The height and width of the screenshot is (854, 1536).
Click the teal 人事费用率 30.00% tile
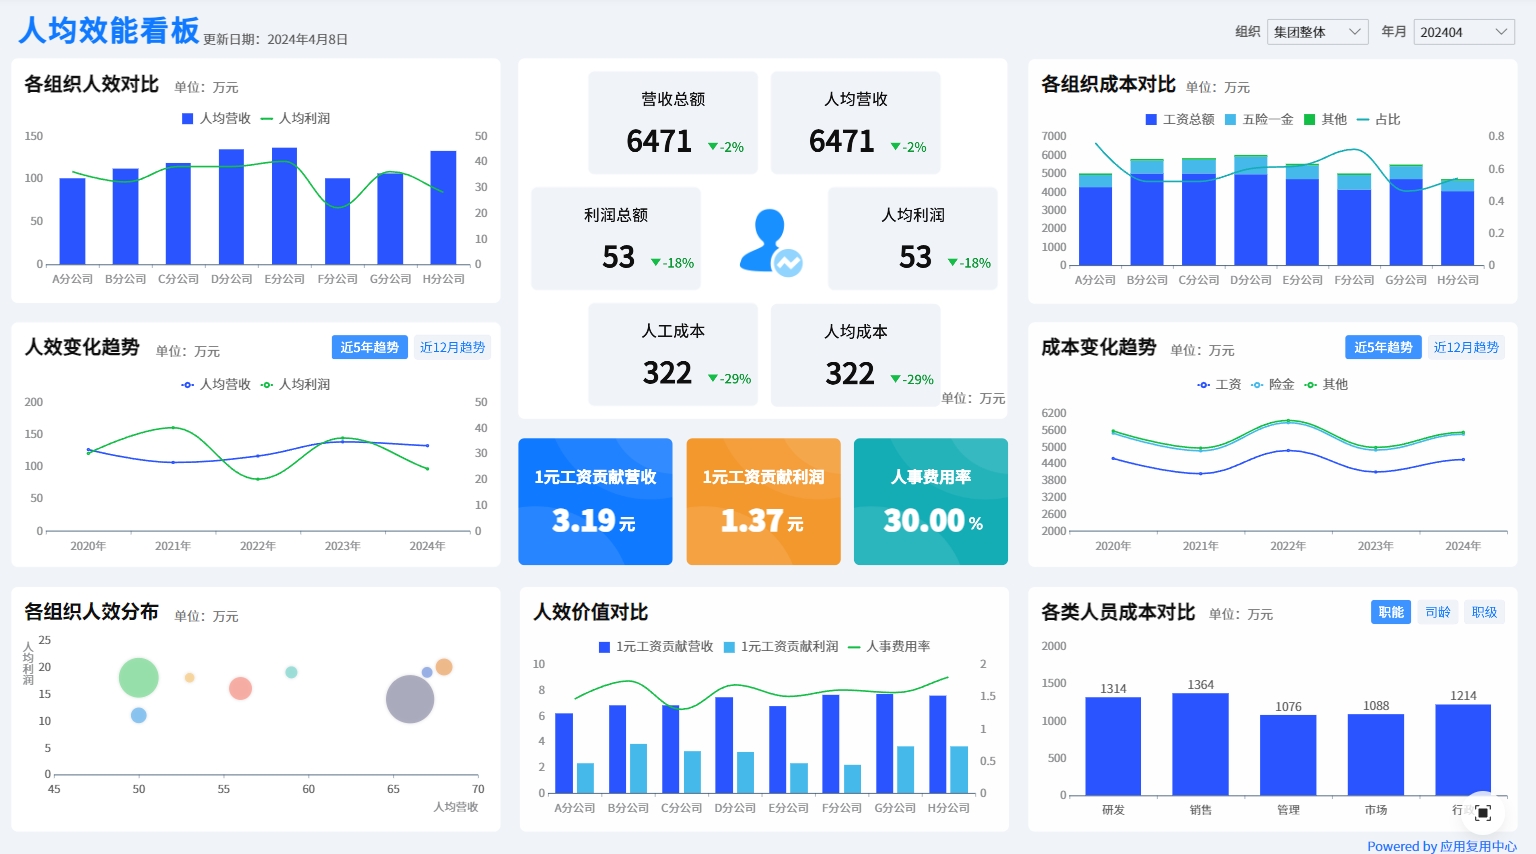(x=931, y=502)
